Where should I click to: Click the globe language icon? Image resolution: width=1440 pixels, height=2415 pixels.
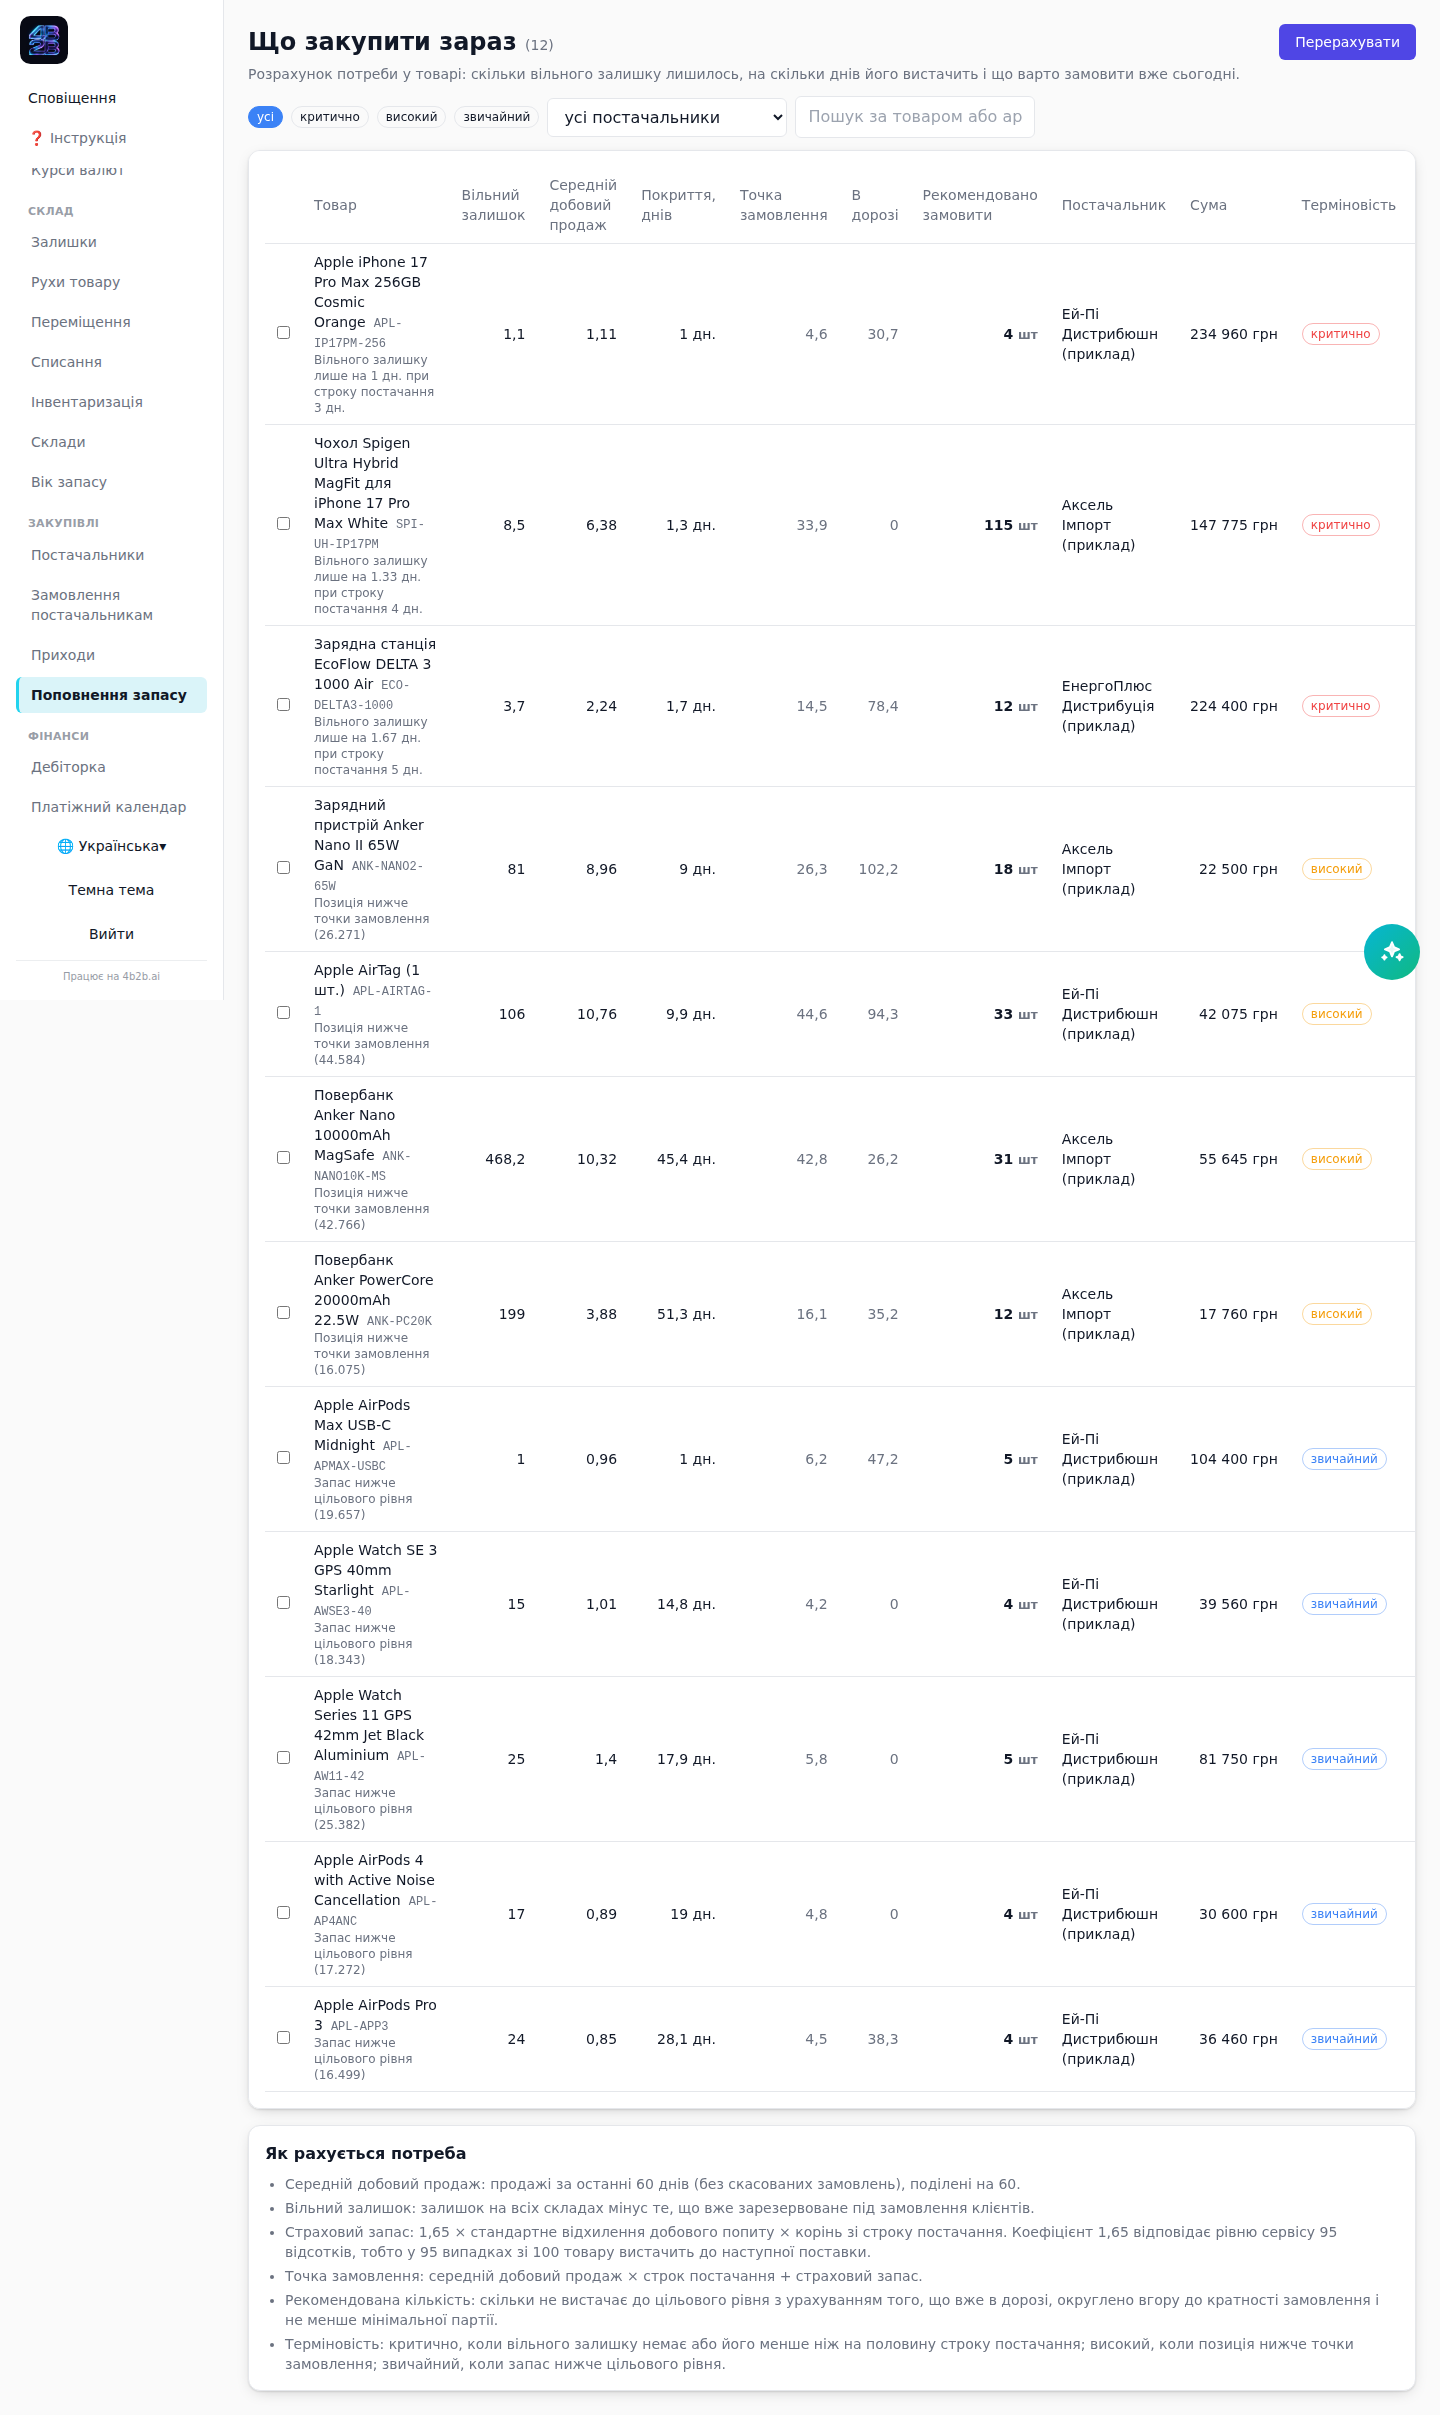click(x=65, y=846)
